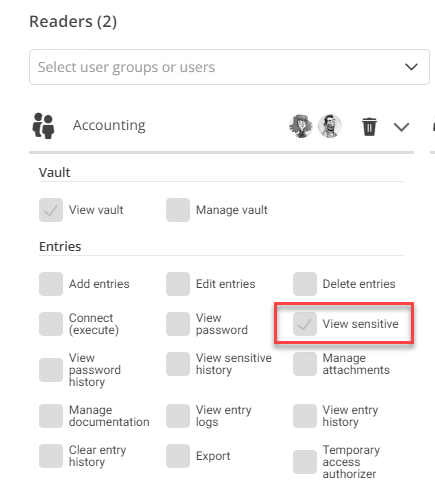Collapse the Accounting permissions chevron
This screenshot has width=435, height=498.
coord(401,127)
